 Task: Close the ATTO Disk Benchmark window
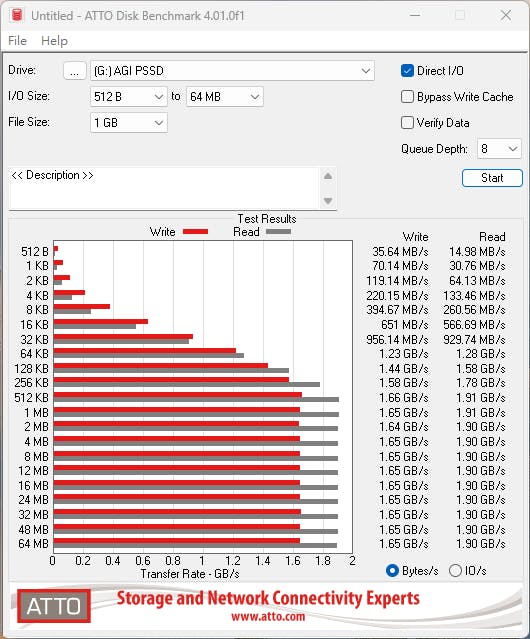pyautogui.click(x=506, y=15)
